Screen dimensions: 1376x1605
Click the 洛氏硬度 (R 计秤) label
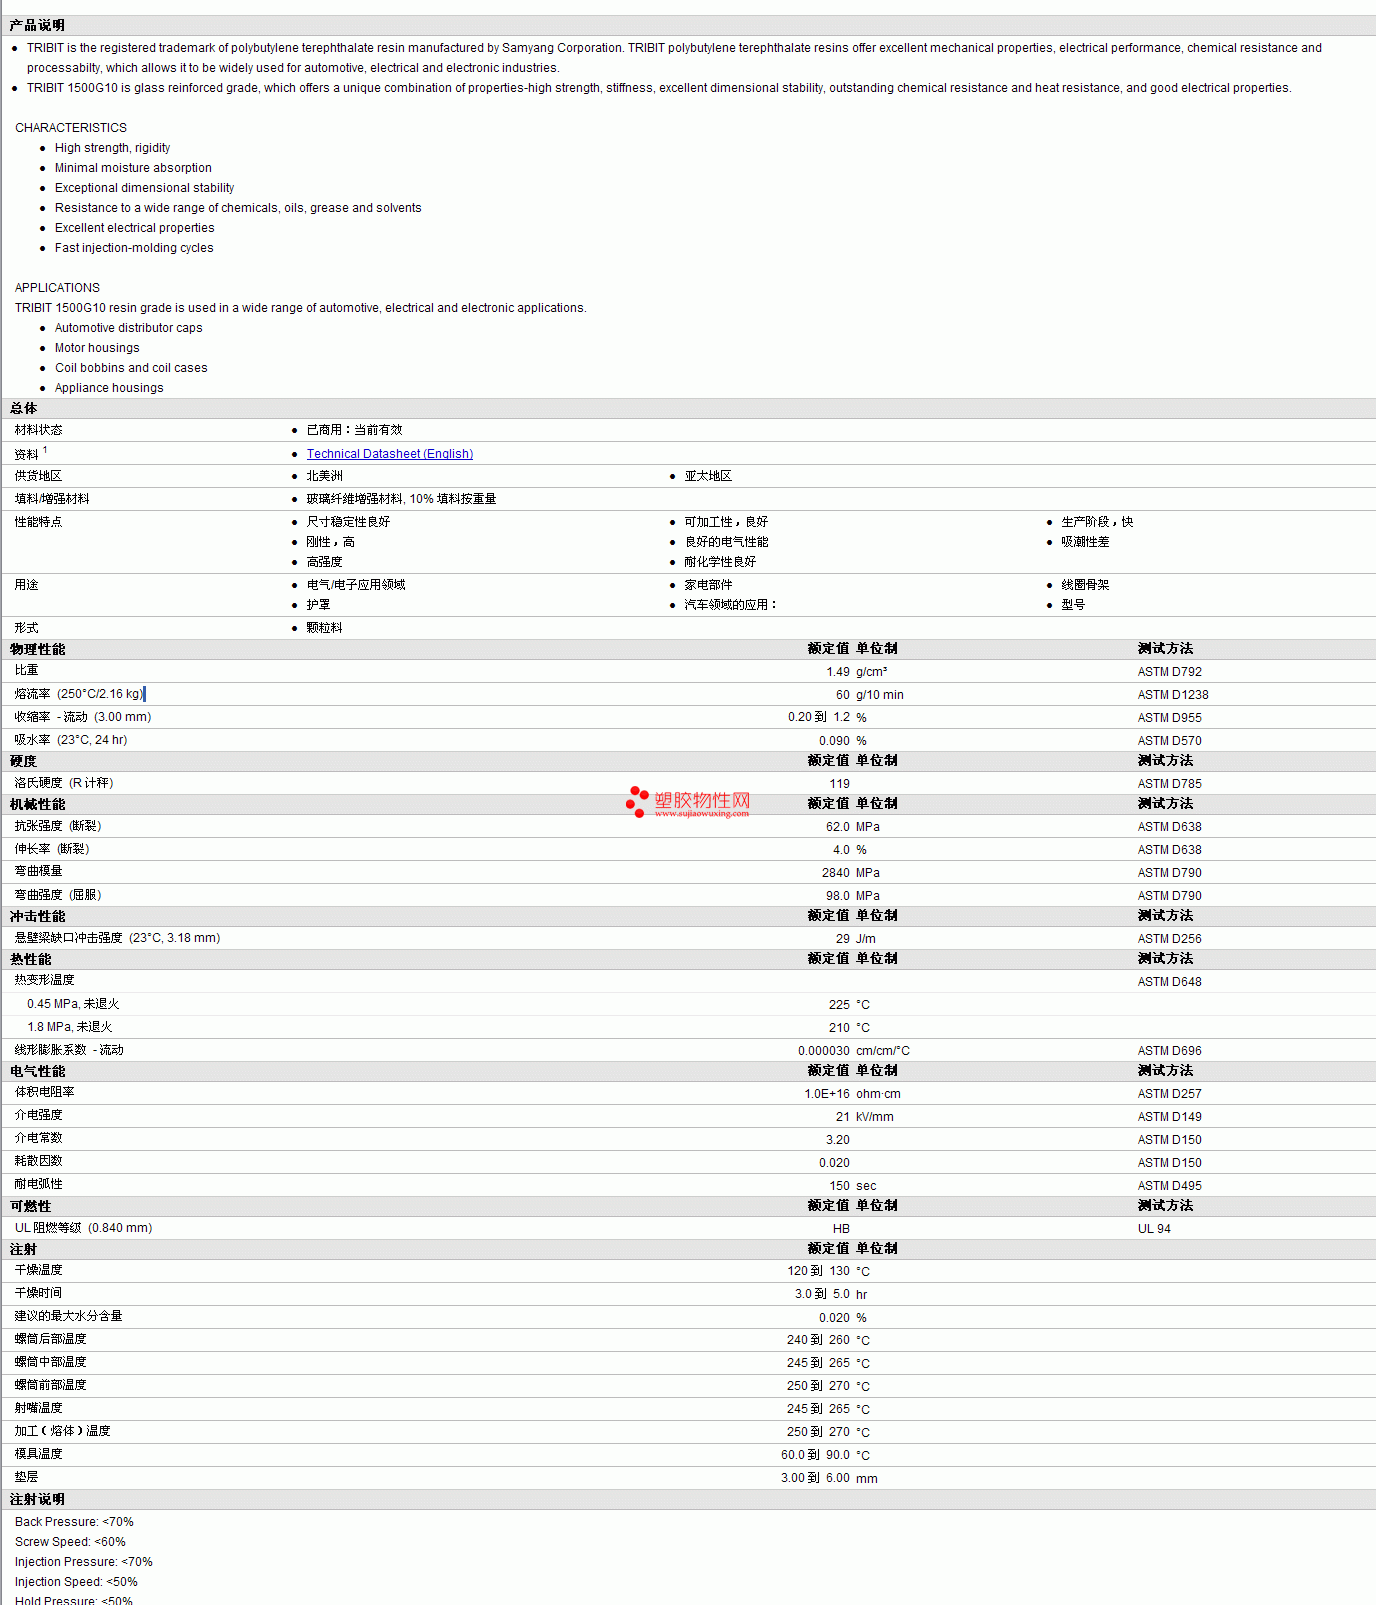click(x=64, y=783)
